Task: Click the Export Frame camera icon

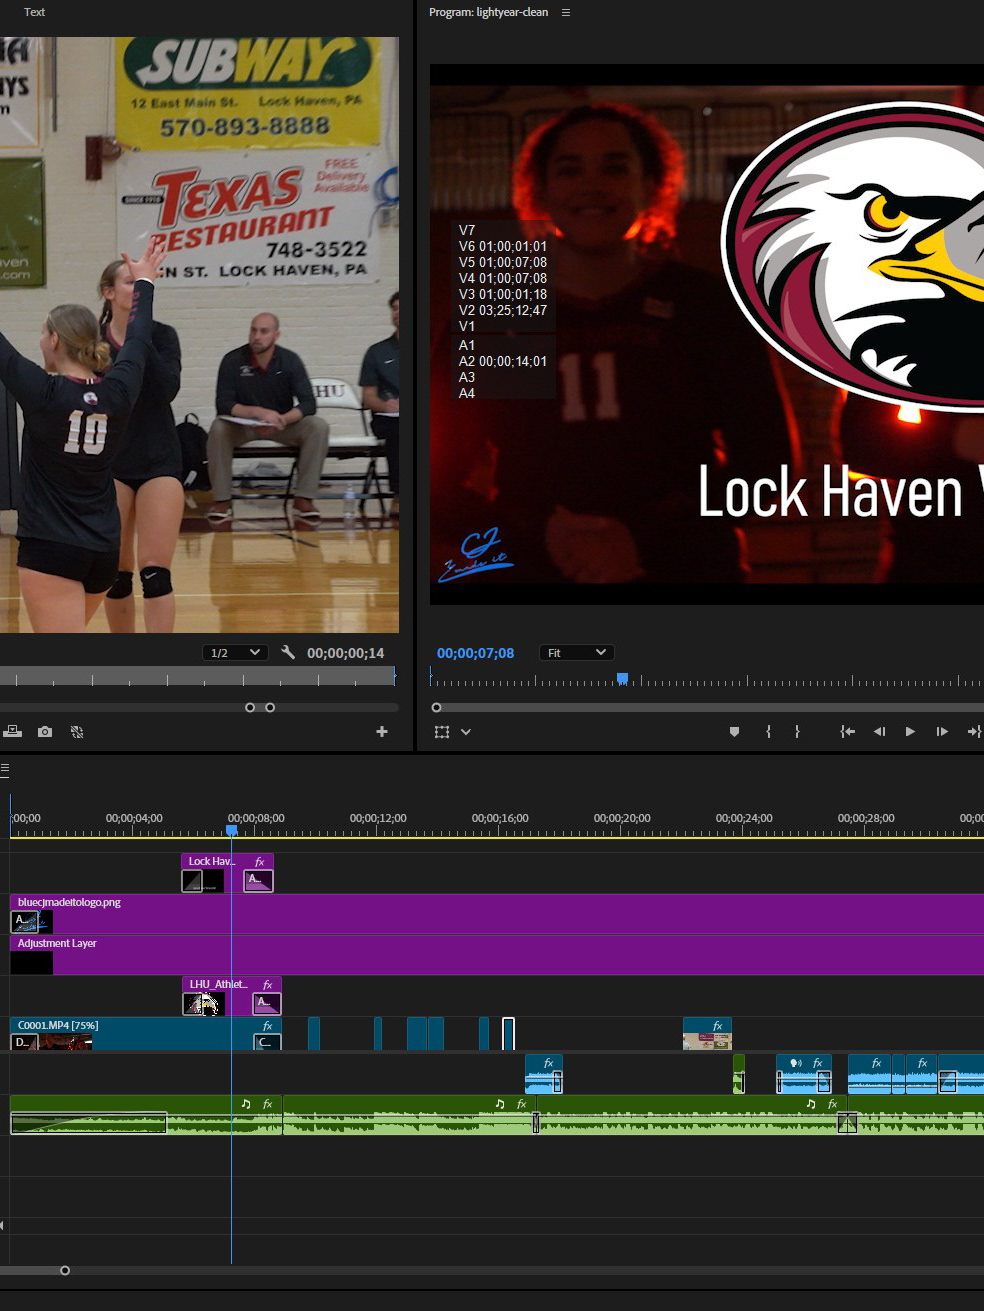Action: tap(45, 732)
